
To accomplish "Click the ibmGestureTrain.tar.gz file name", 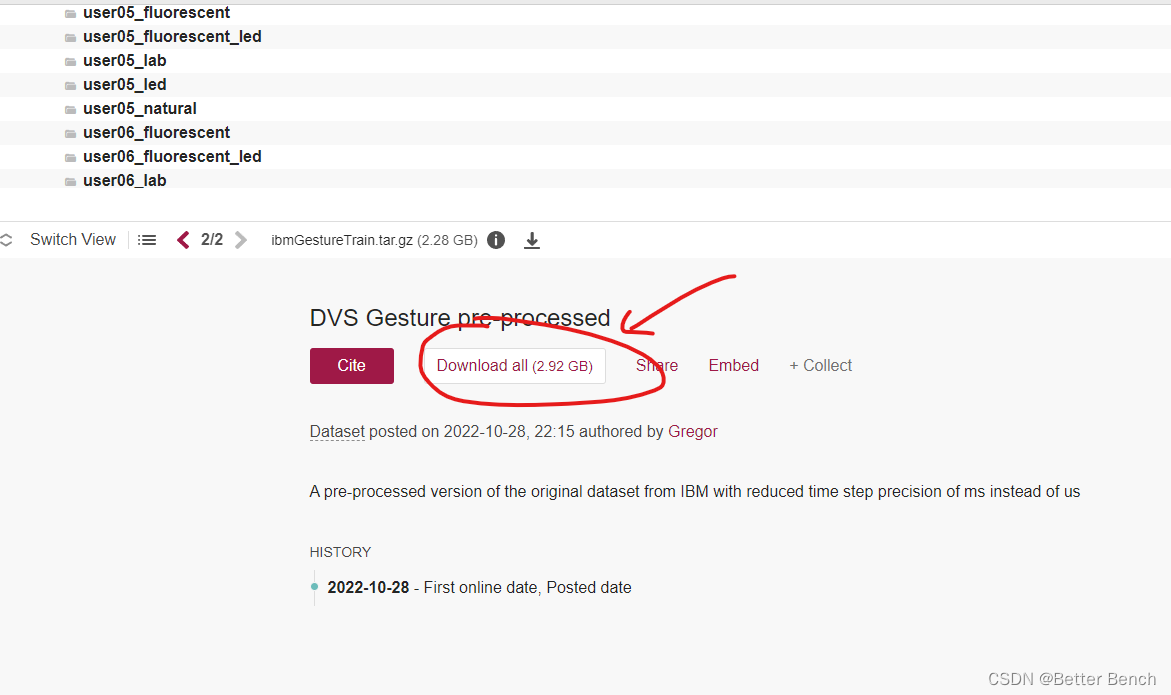I will pyautogui.click(x=342, y=240).
